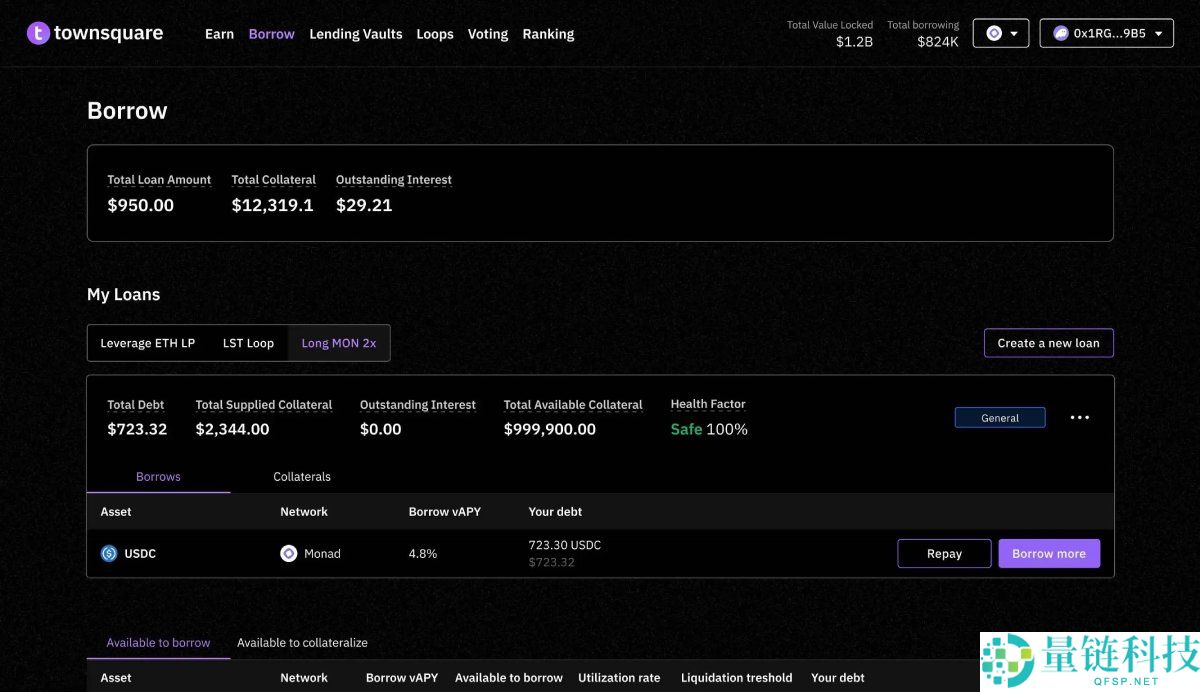Open the Ranking page

(x=548, y=34)
